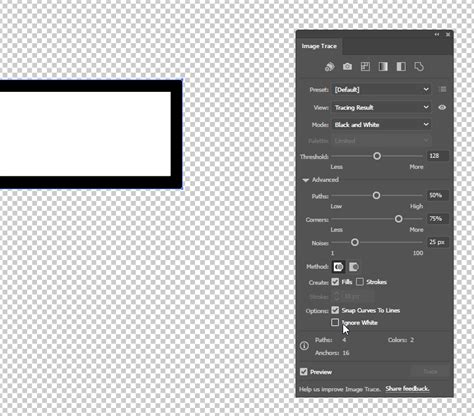Open the manage presets list icon
Image resolution: width=474 pixels, height=416 pixels.
443,89
